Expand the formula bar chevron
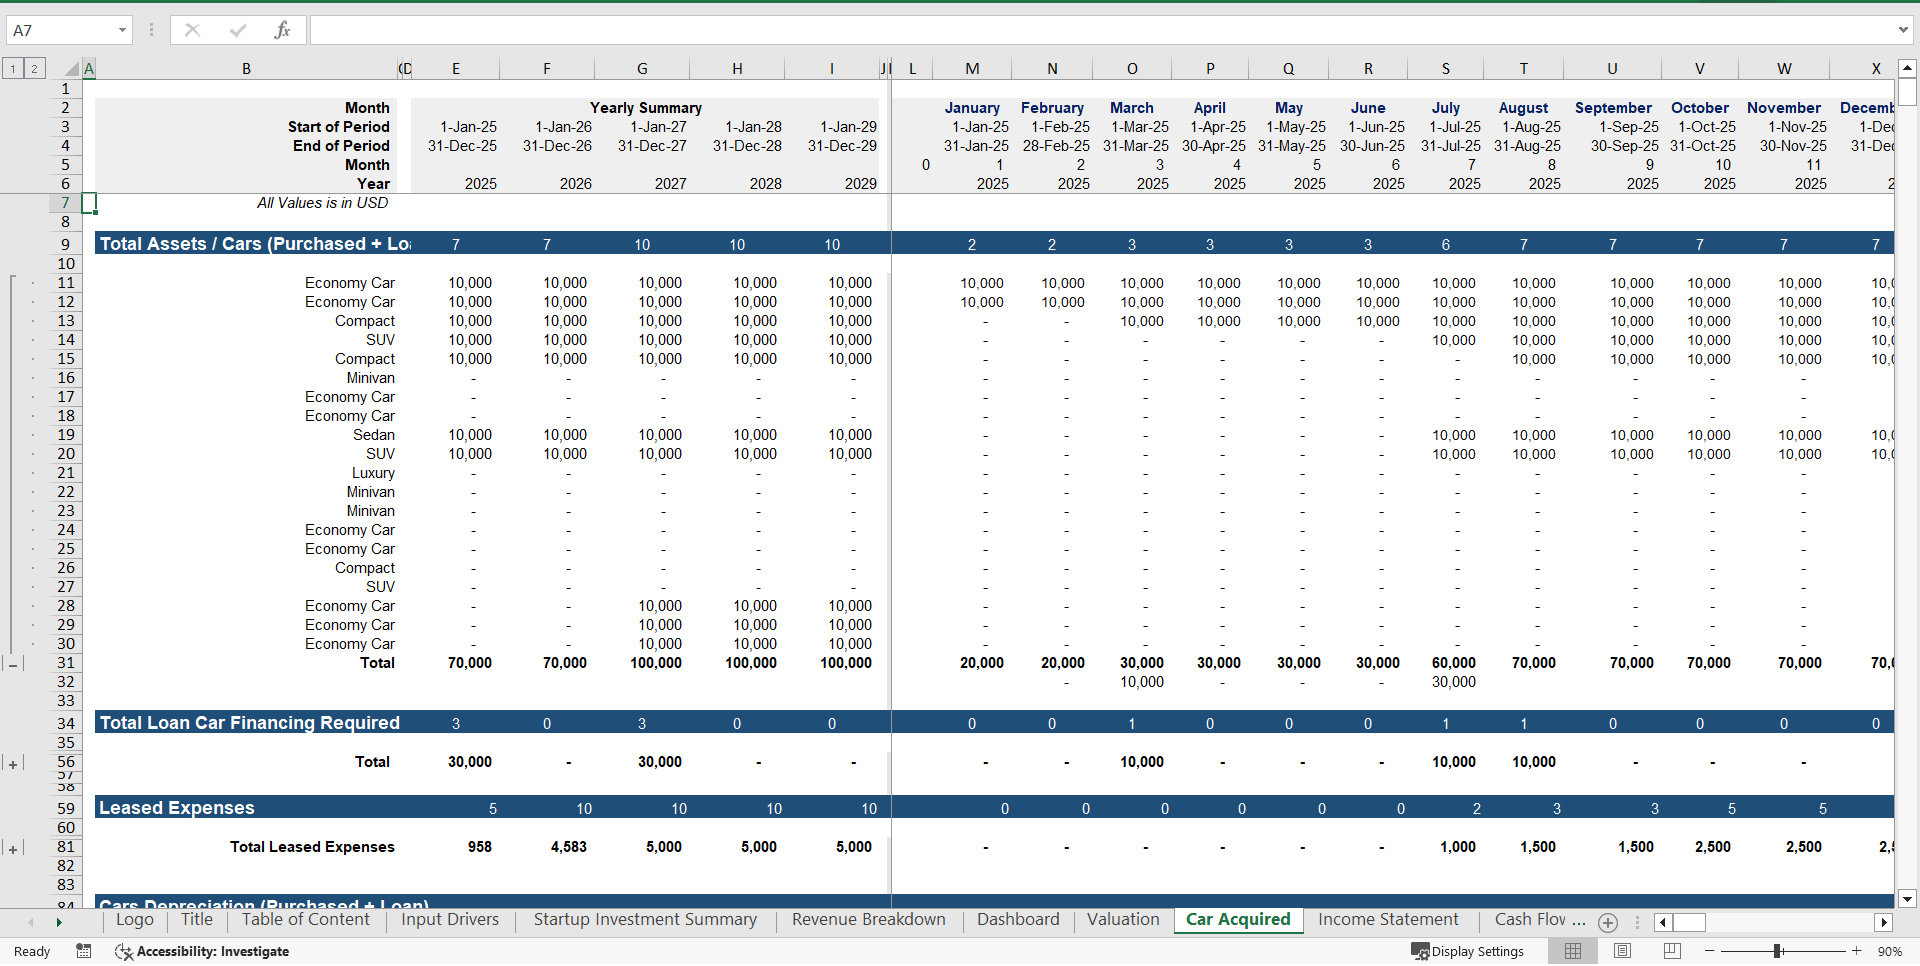 (x=1903, y=30)
